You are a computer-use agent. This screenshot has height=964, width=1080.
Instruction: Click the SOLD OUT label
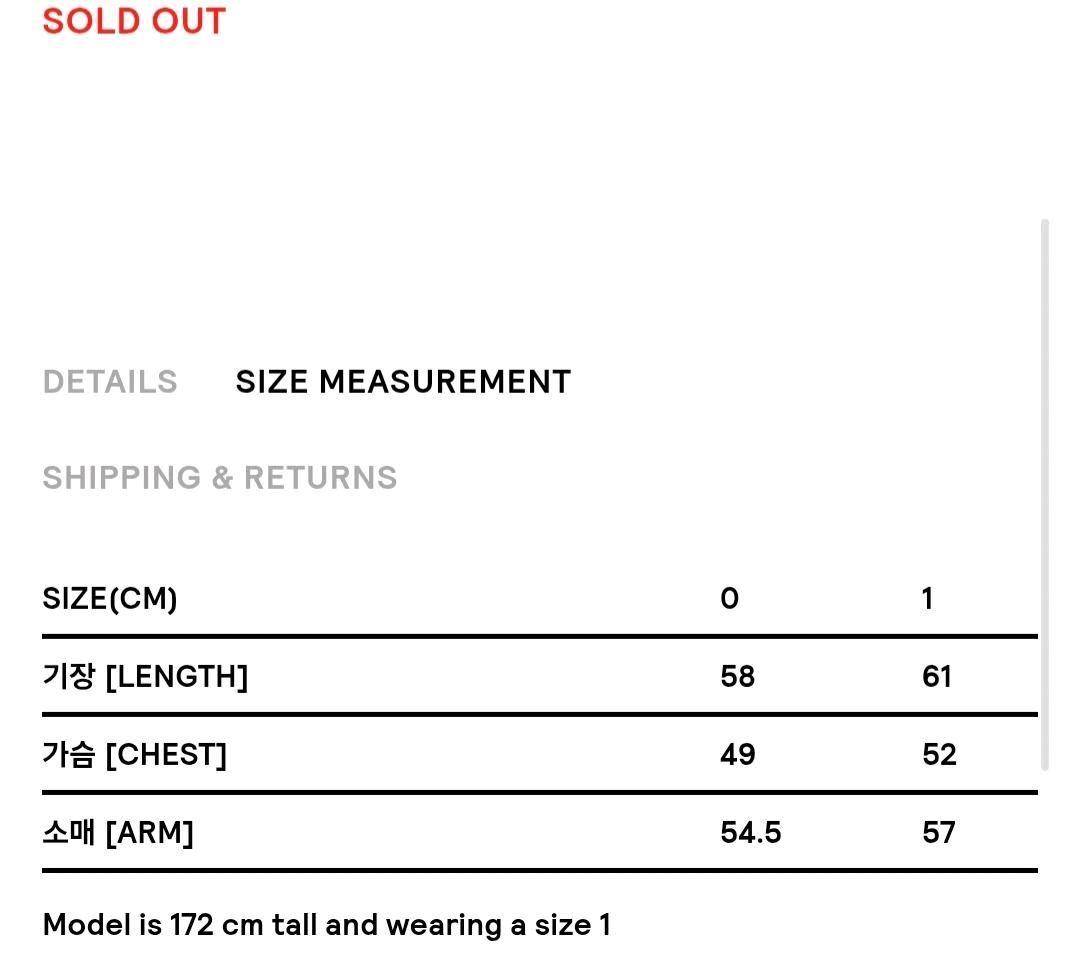click(x=134, y=21)
